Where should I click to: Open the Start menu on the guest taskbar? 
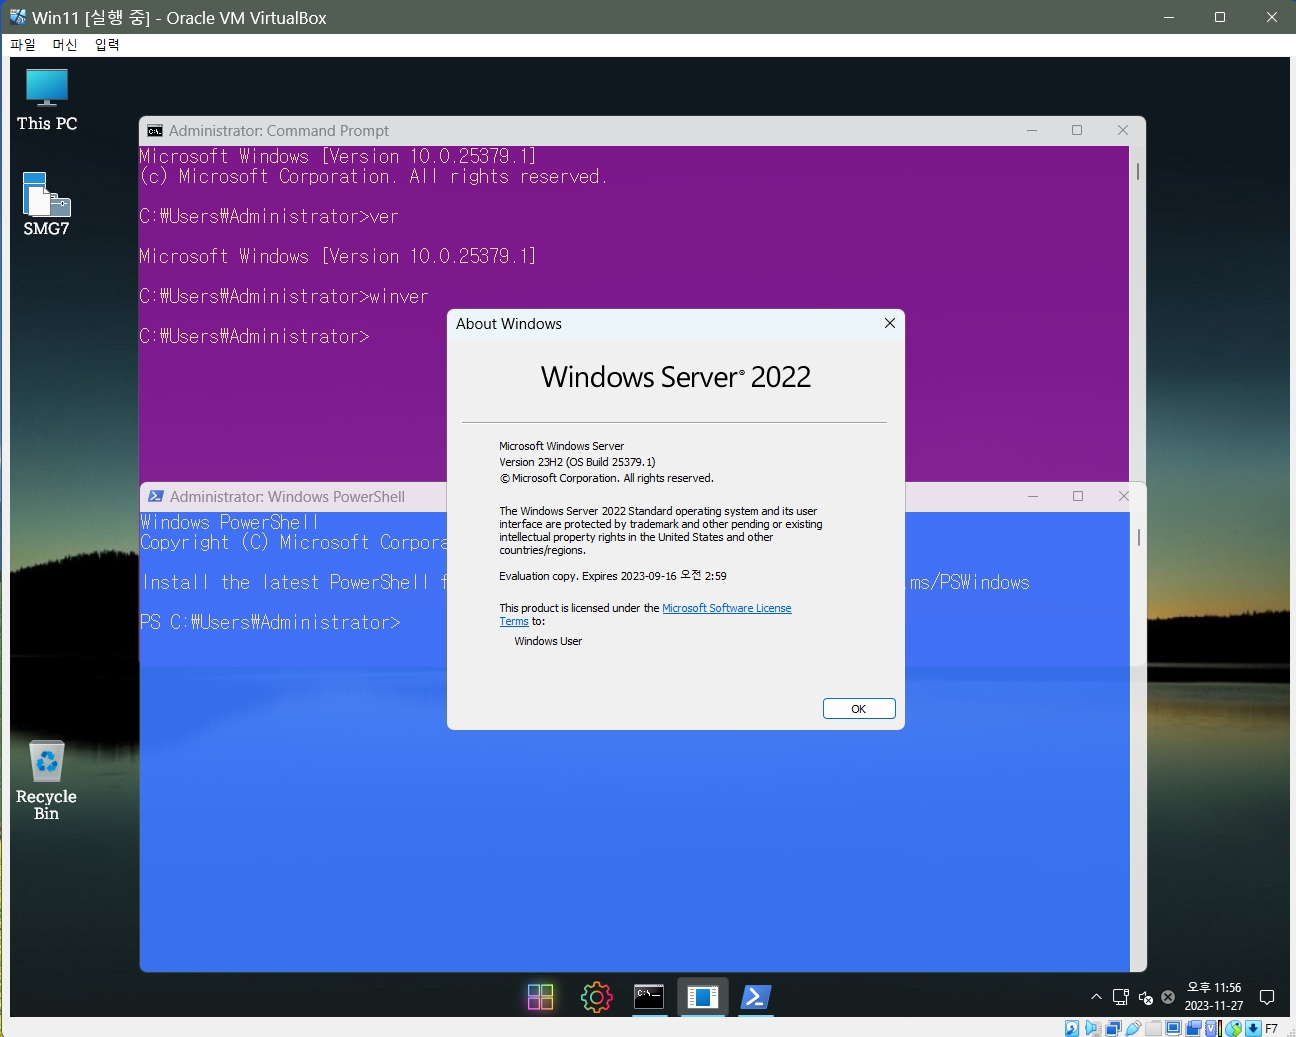[x=540, y=997]
